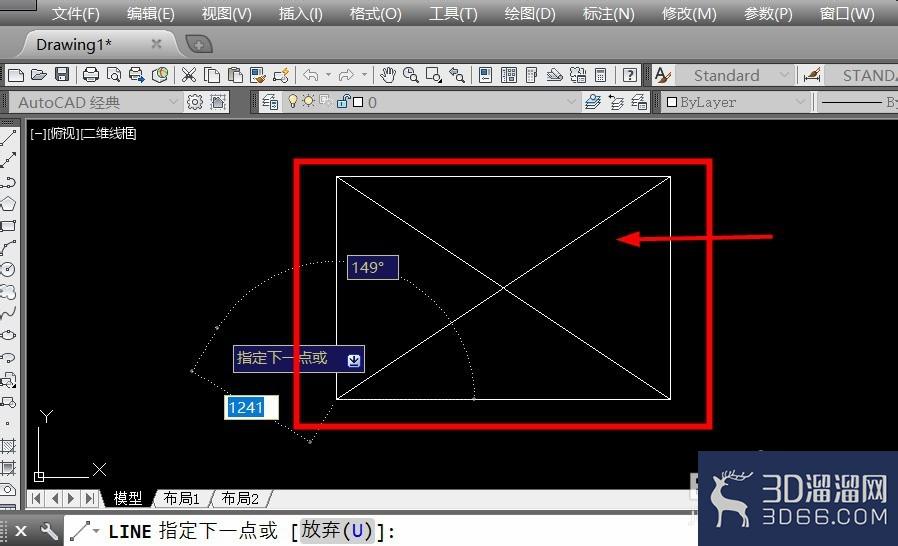Click the Layer Previous icon

(616, 102)
